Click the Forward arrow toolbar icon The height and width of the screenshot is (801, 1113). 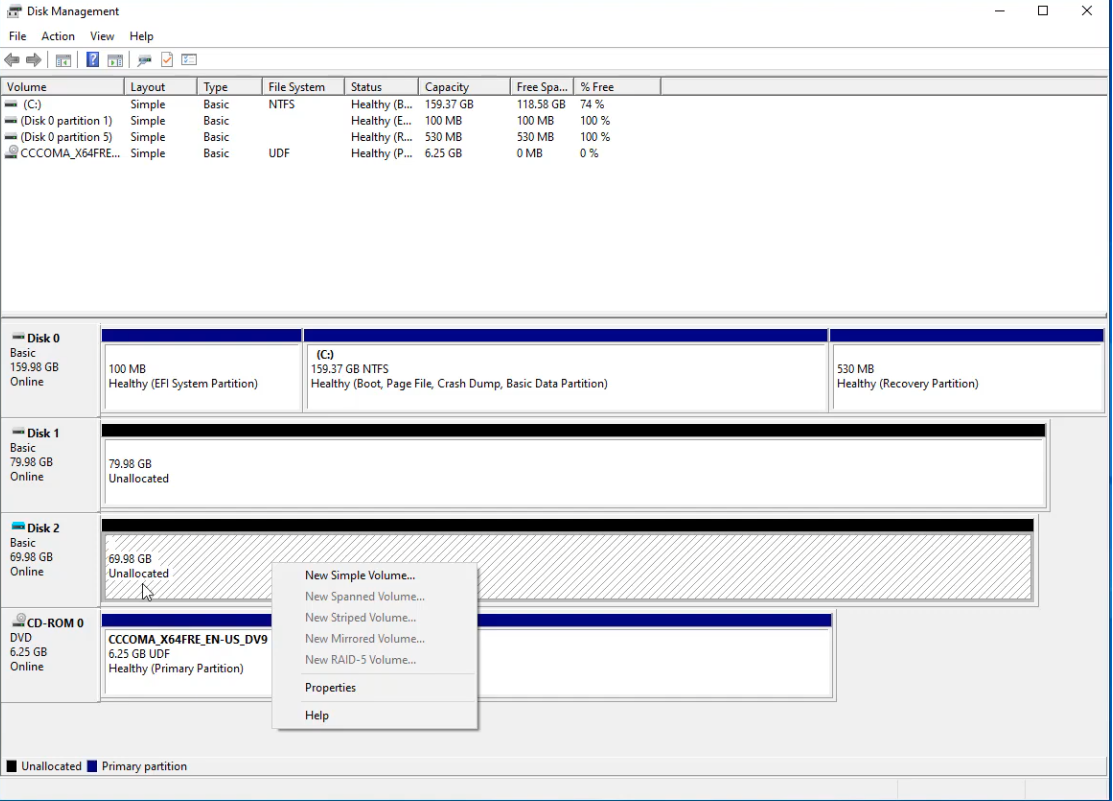tap(33, 60)
